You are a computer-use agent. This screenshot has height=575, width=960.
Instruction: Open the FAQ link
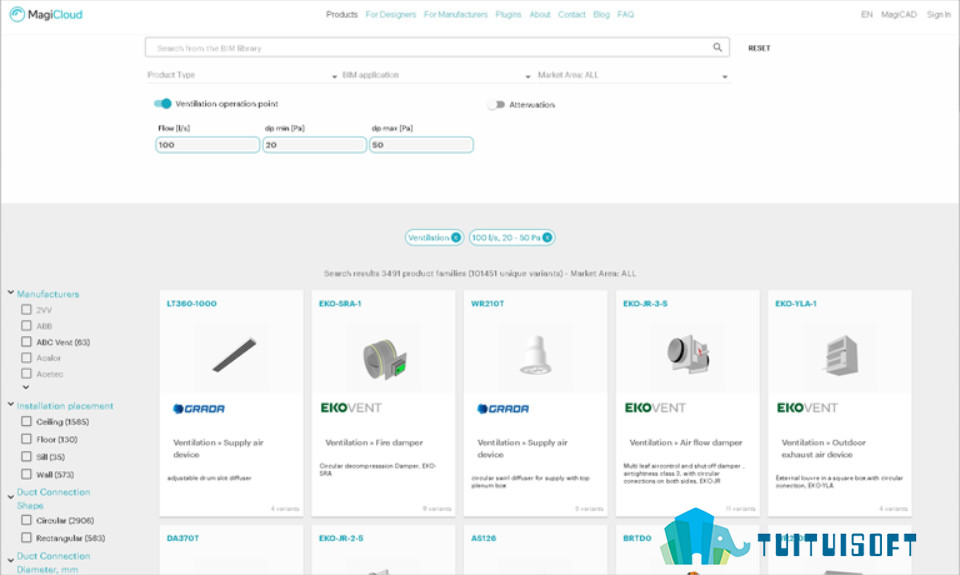click(x=626, y=15)
